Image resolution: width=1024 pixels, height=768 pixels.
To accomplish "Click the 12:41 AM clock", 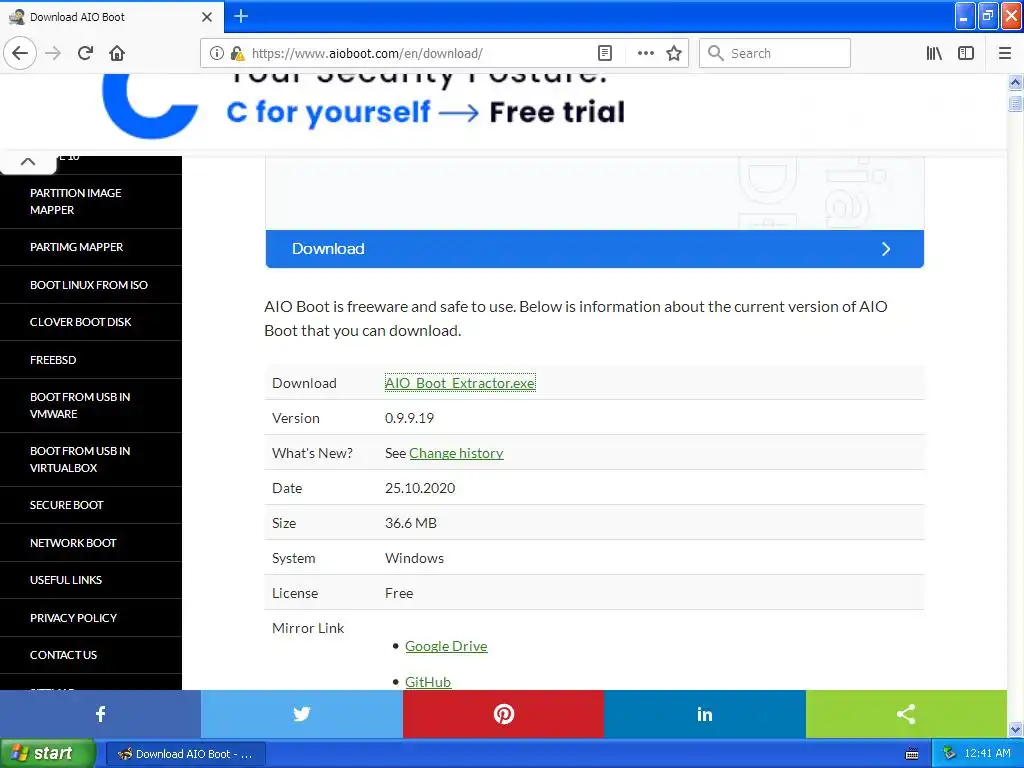I will [x=987, y=754].
